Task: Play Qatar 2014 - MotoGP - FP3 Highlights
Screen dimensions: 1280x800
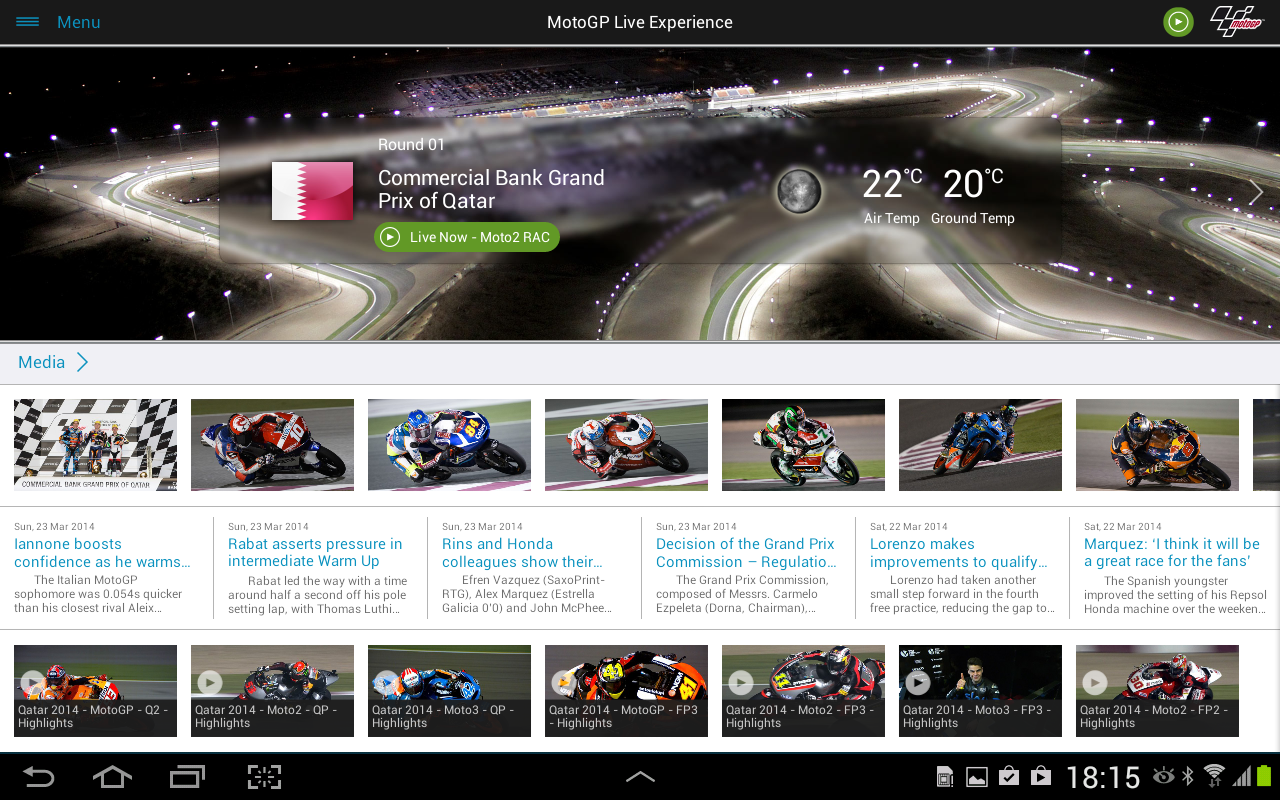Action: pos(626,691)
